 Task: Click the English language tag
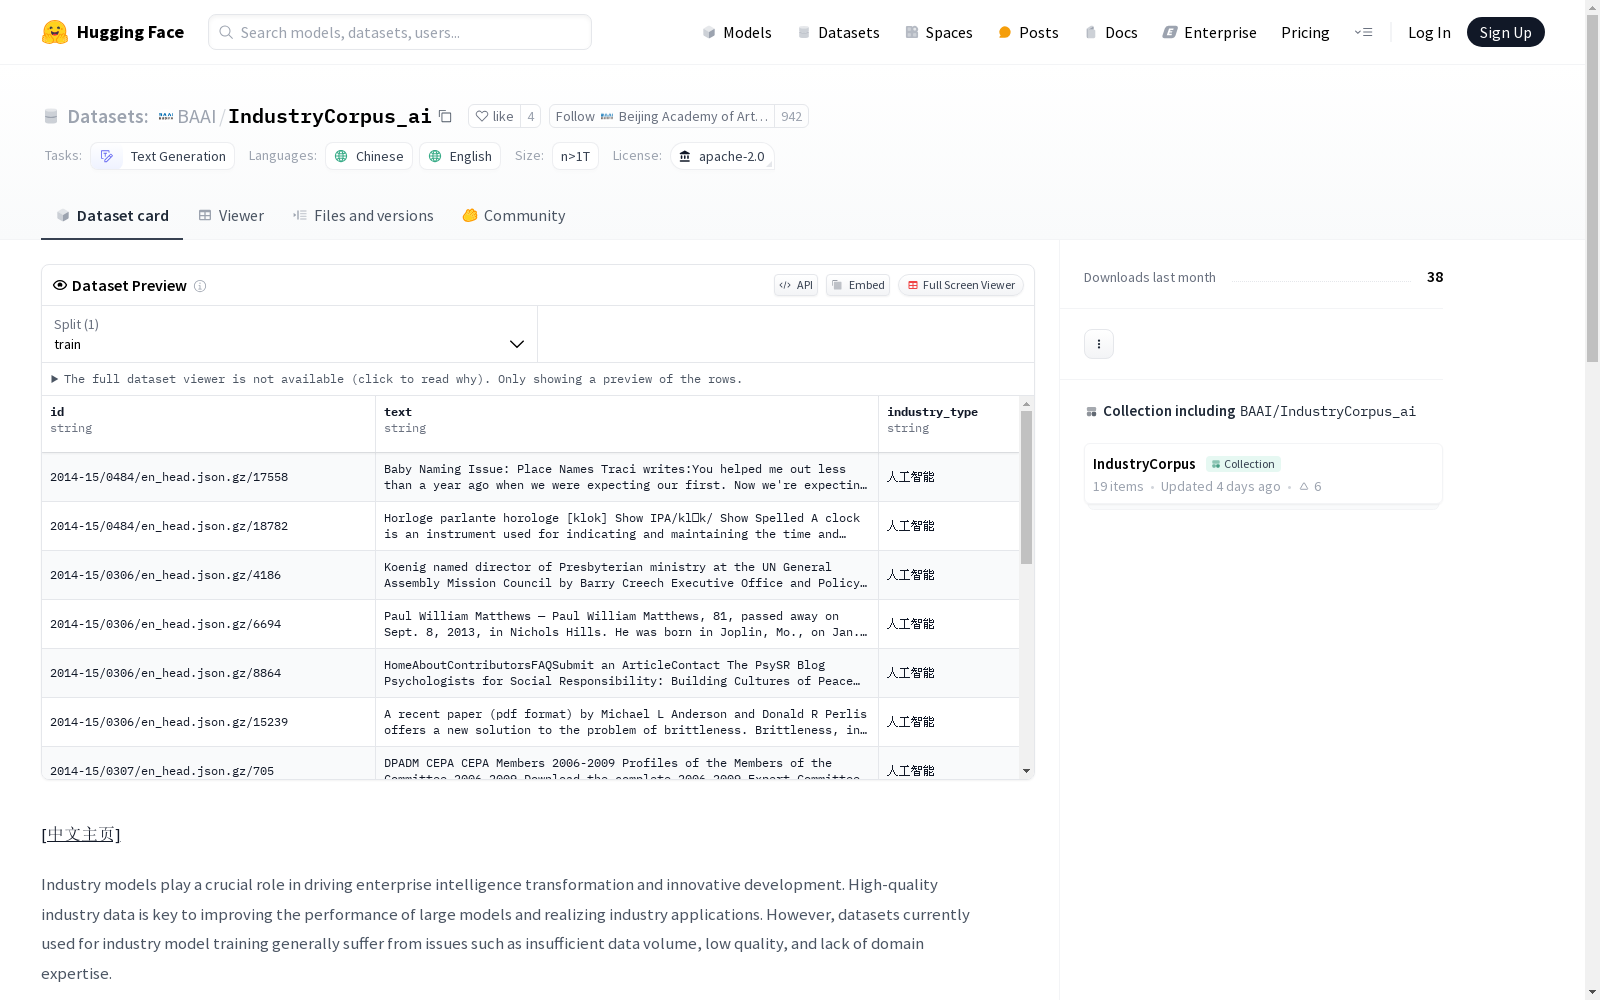(x=460, y=156)
